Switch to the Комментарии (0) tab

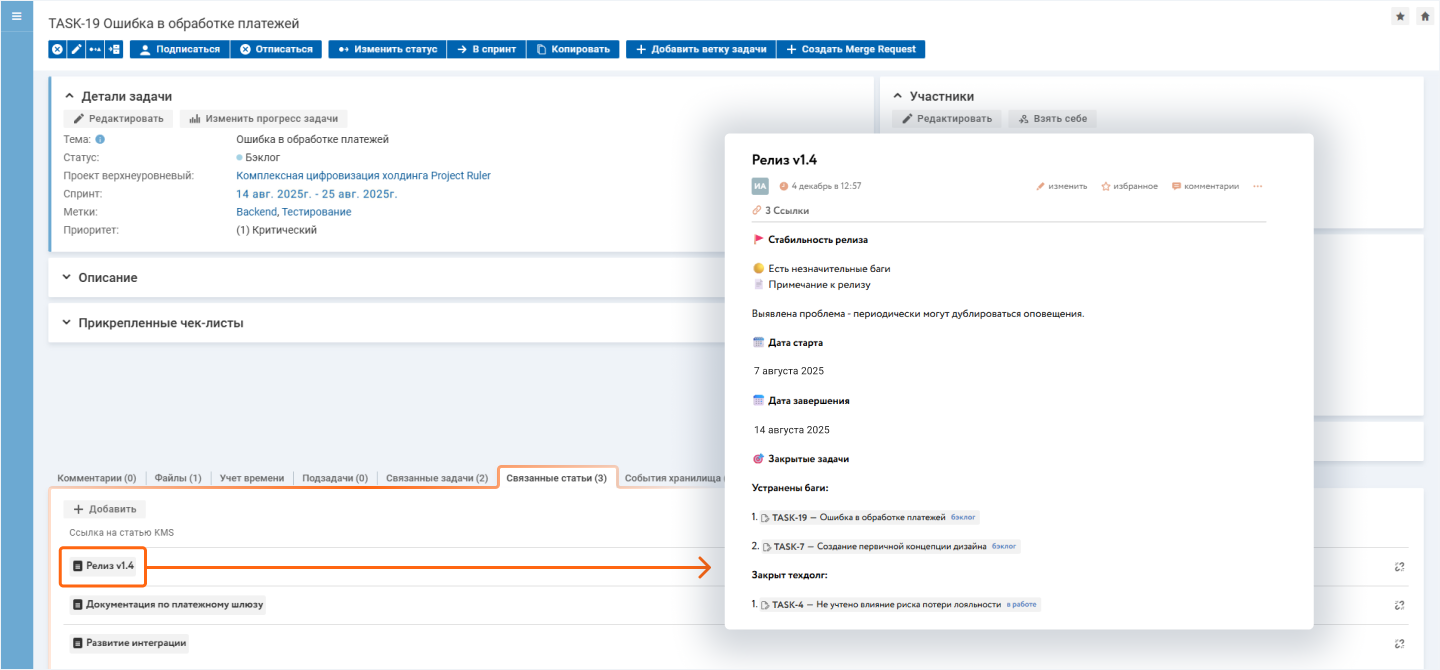click(97, 478)
